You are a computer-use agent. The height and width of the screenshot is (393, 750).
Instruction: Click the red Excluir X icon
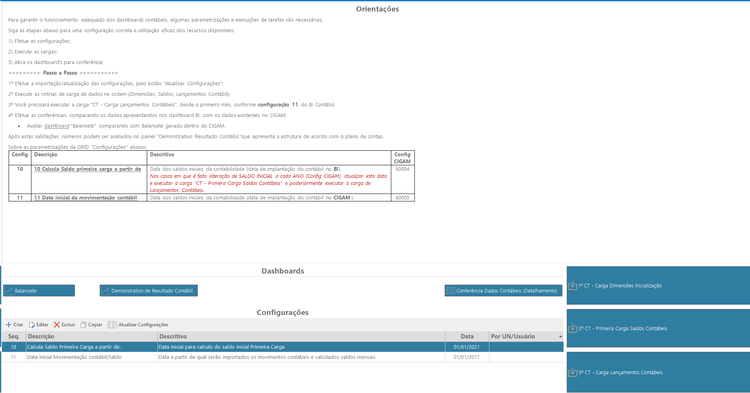click(x=56, y=325)
